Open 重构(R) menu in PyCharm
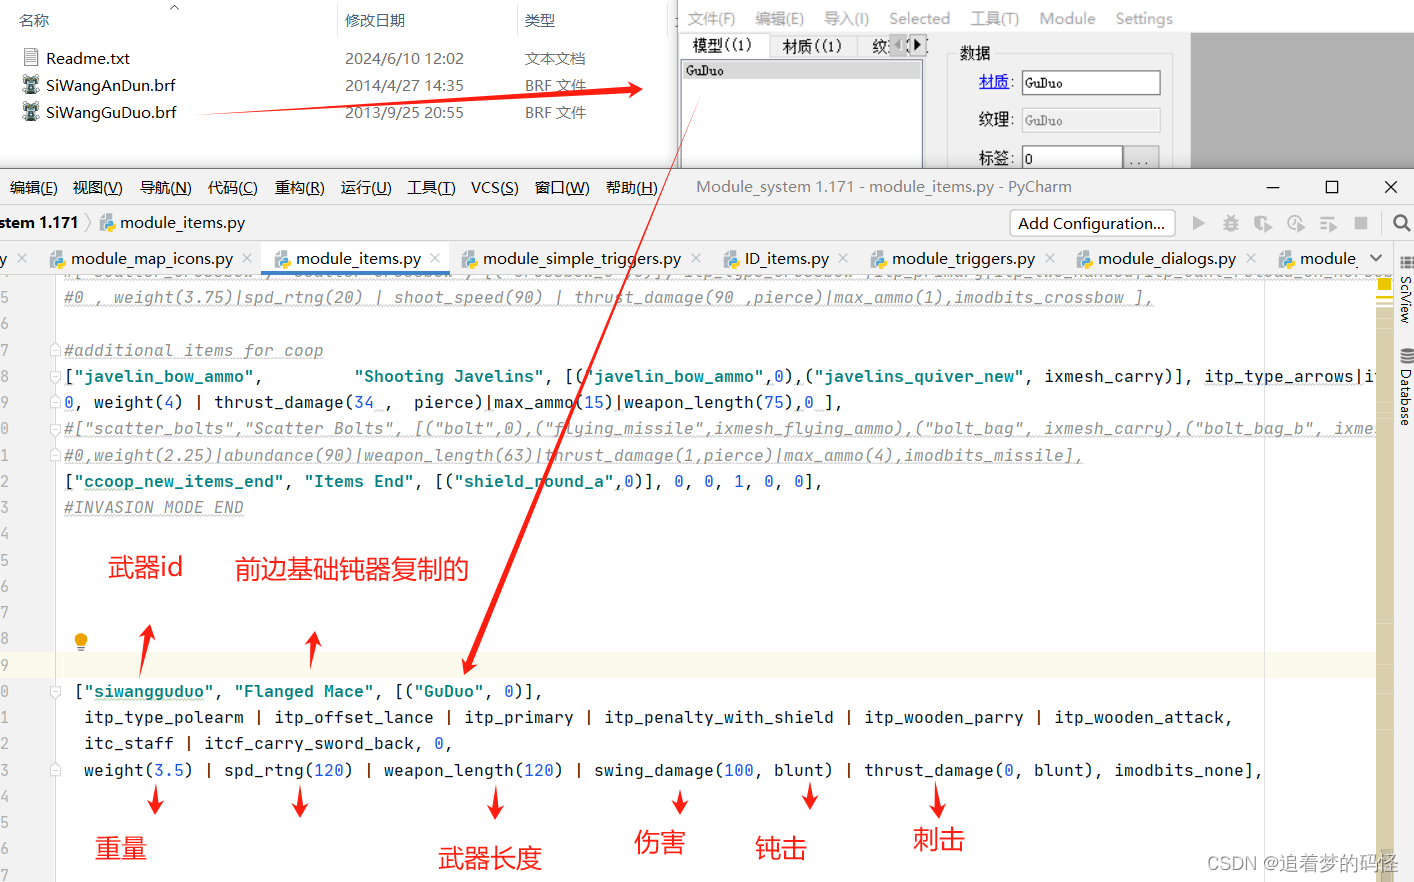This screenshot has height=882, width=1414. pyautogui.click(x=300, y=188)
